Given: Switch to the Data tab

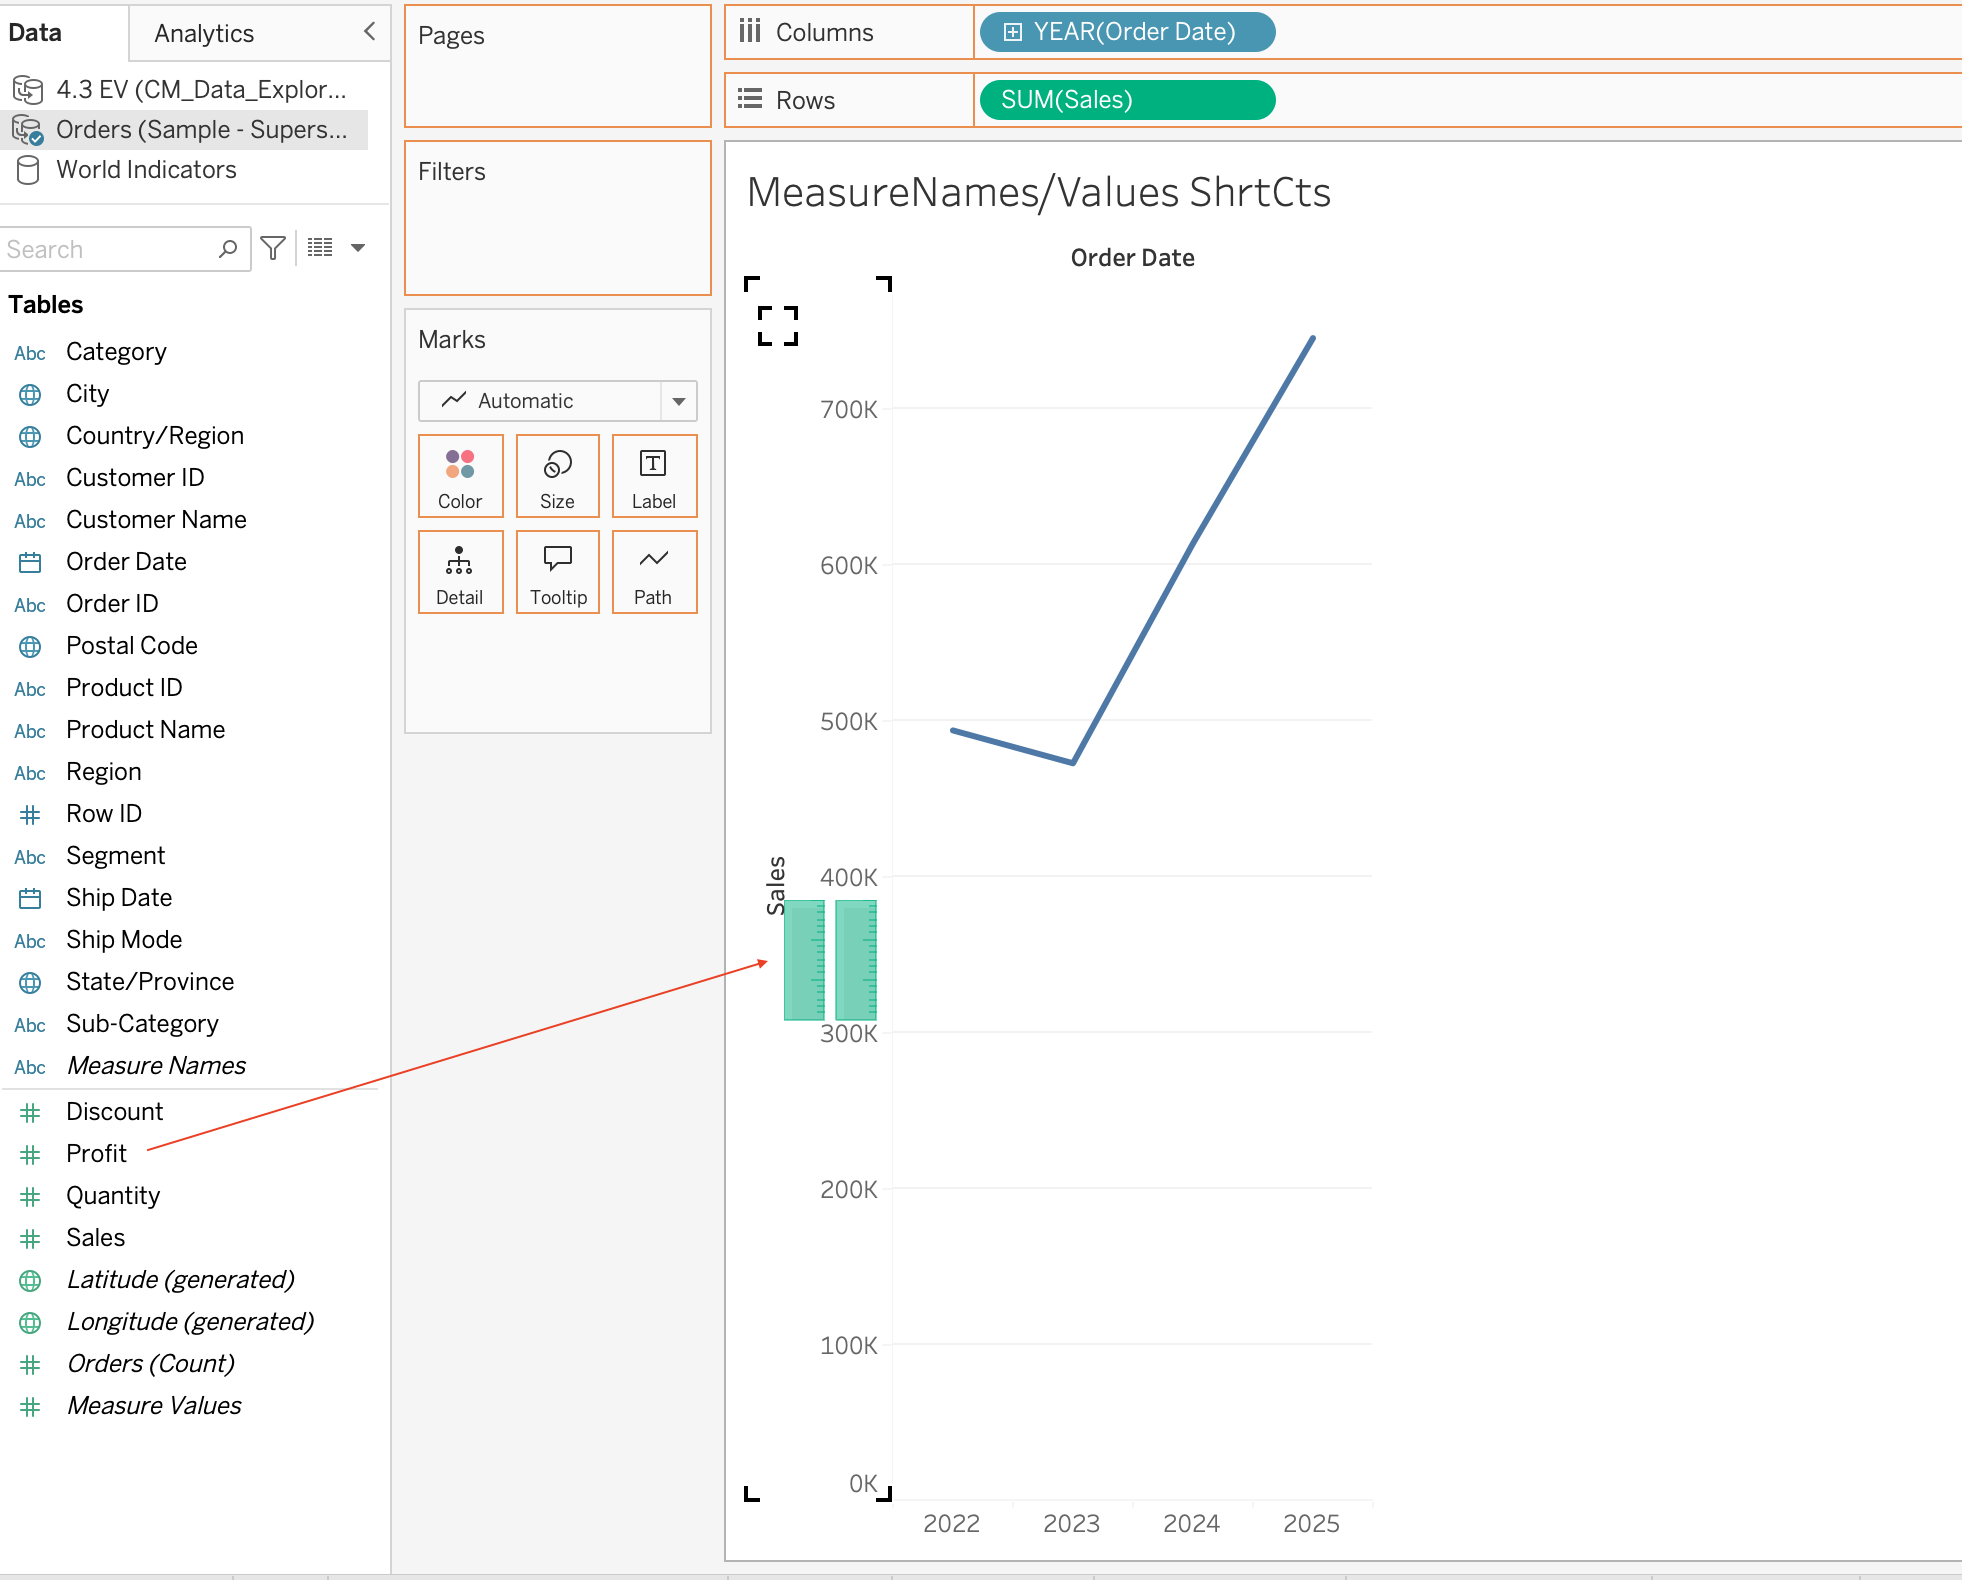Looking at the screenshot, I should point(35,33).
